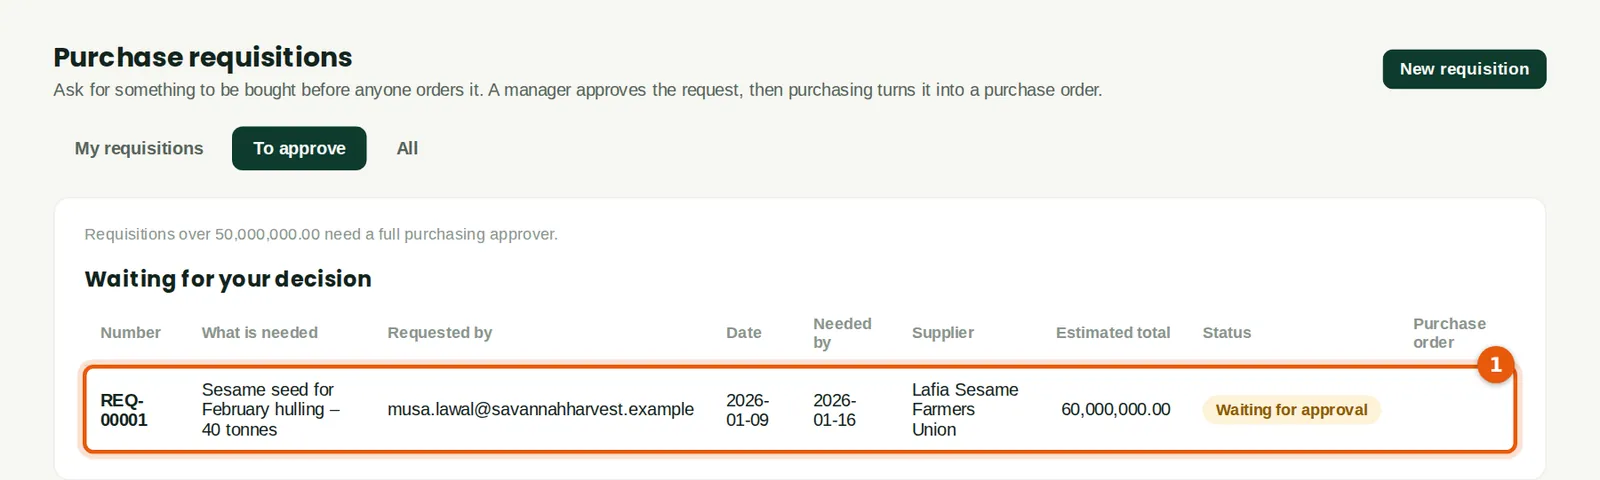Click the 2026-01-16 needed by date
Viewport: 1600px width, 480px height.
pyautogui.click(x=835, y=410)
